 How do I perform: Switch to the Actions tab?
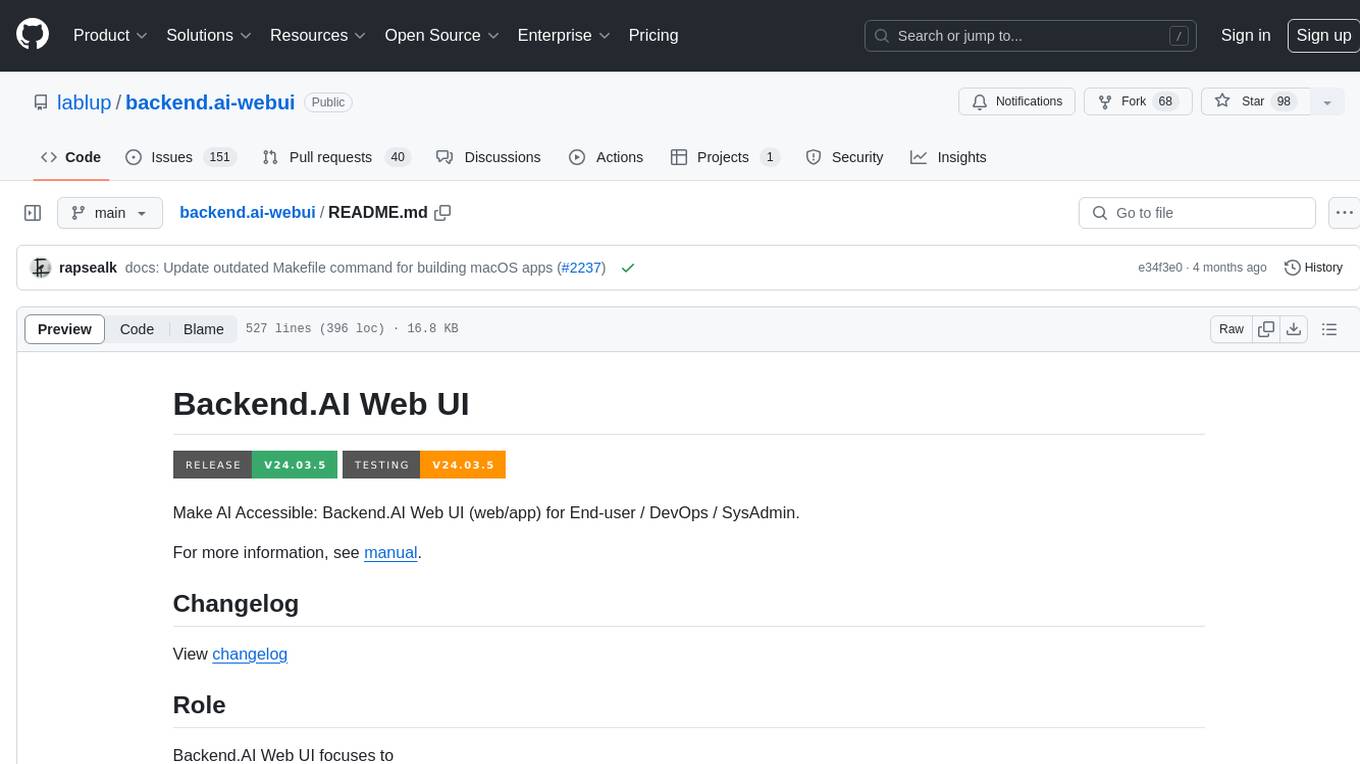(606, 157)
